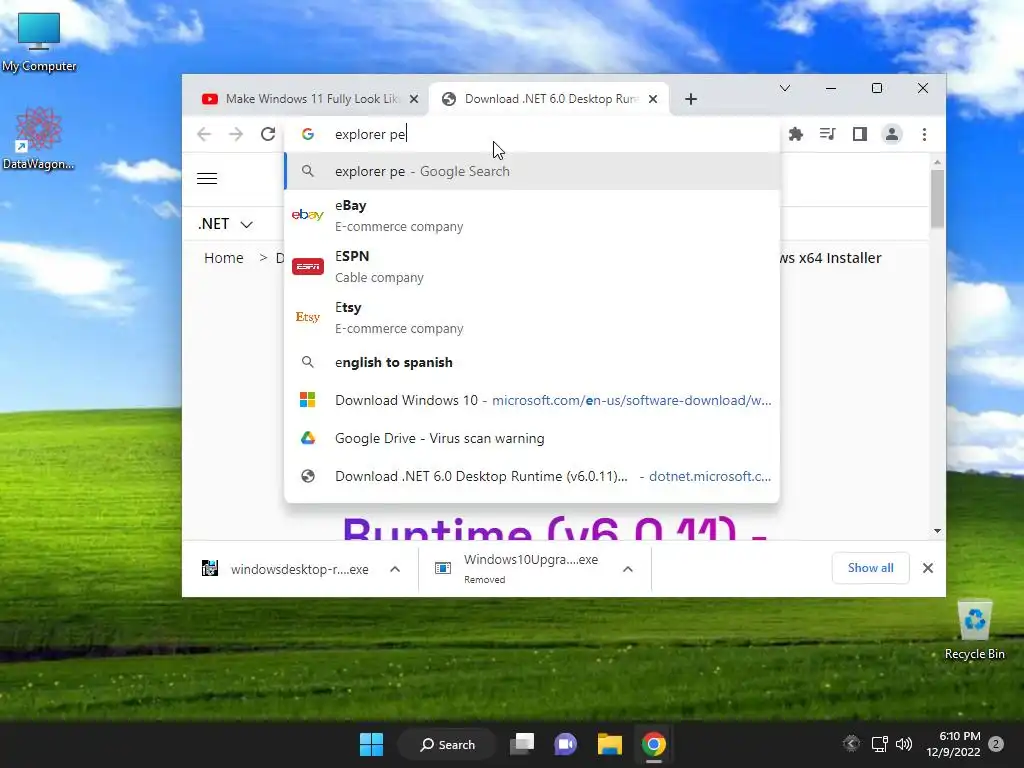The width and height of the screenshot is (1024, 768).
Task: Open the page hamburger menu
Action: pyautogui.click(x=207, y=178)
